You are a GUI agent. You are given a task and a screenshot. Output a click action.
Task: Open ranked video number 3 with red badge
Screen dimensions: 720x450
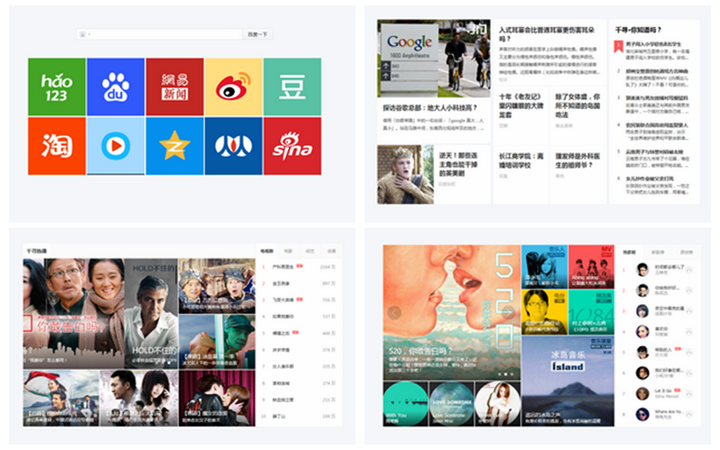[298, 300]
